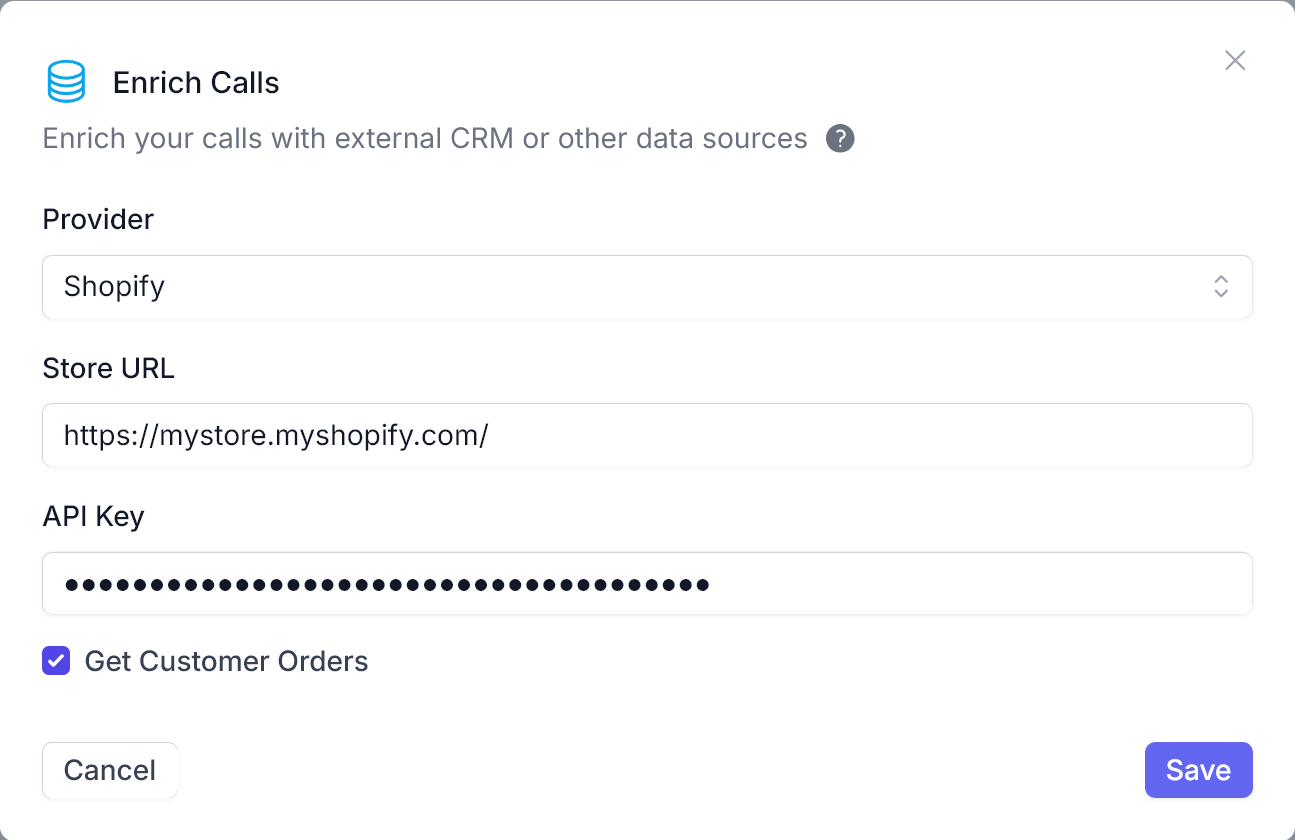Click the masked API key dots
Image resolution: width=1295 pixels, height=840 pixels.
[387, 584]
